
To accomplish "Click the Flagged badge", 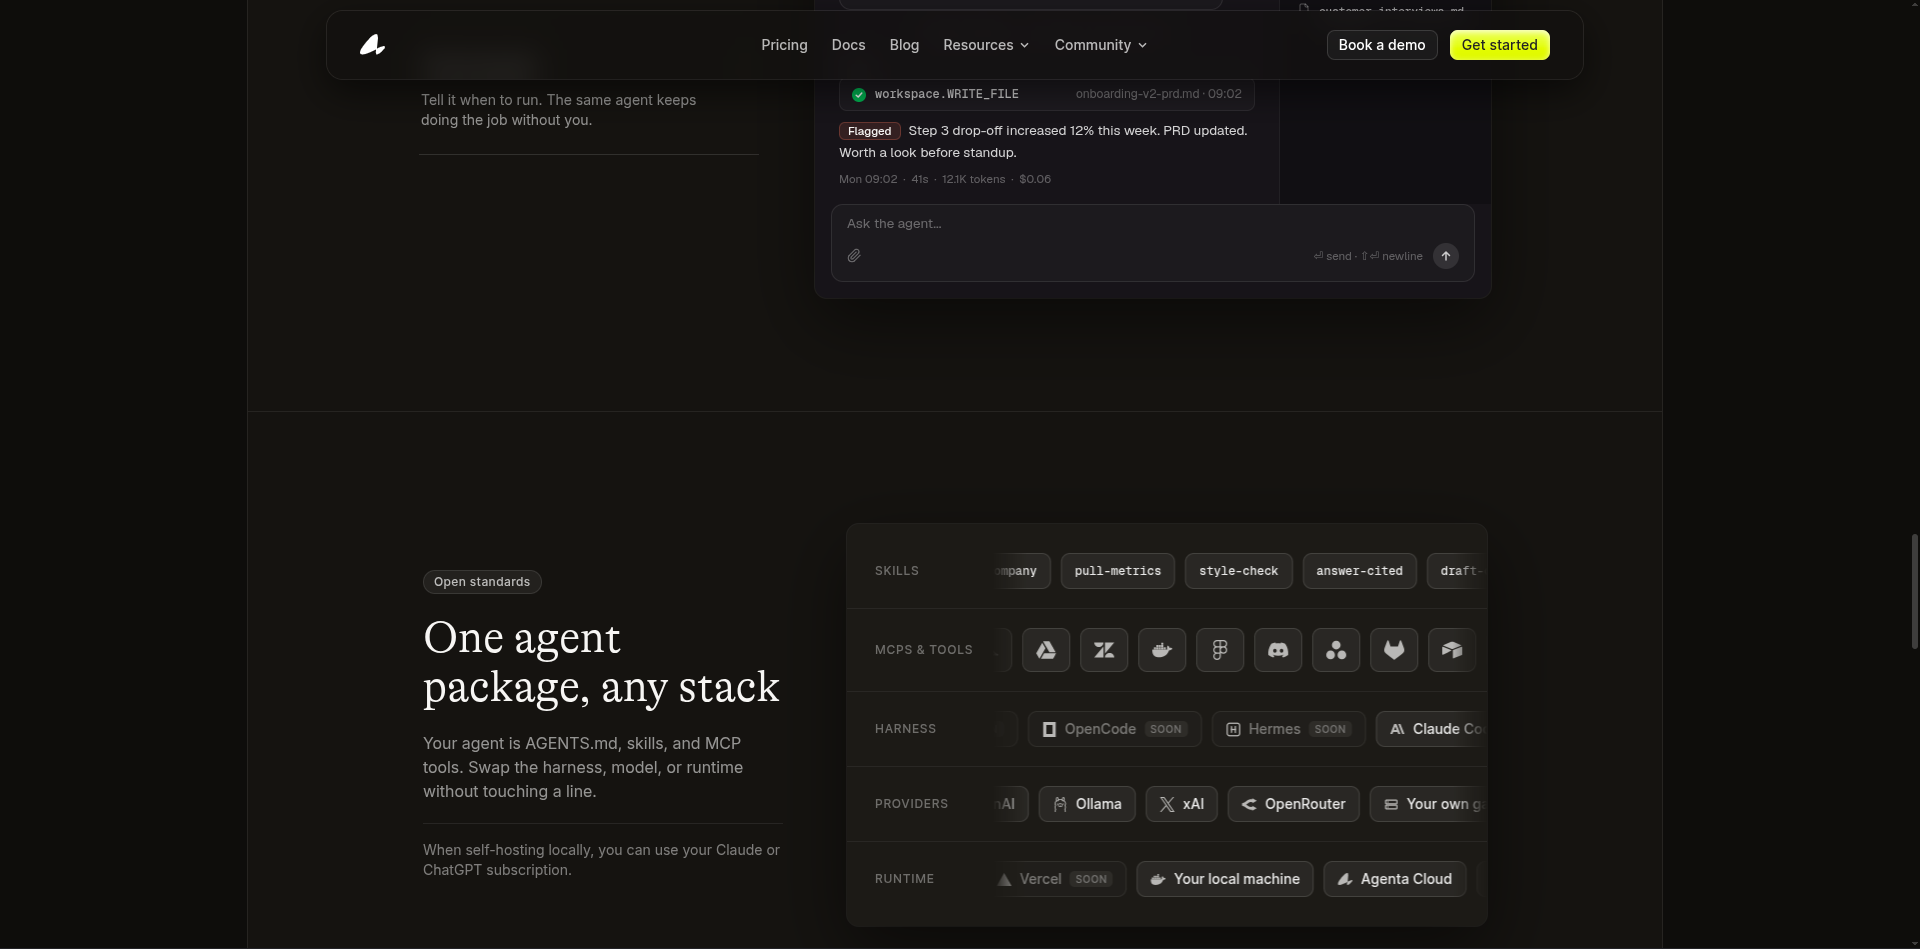I will [x=870, y=131].
